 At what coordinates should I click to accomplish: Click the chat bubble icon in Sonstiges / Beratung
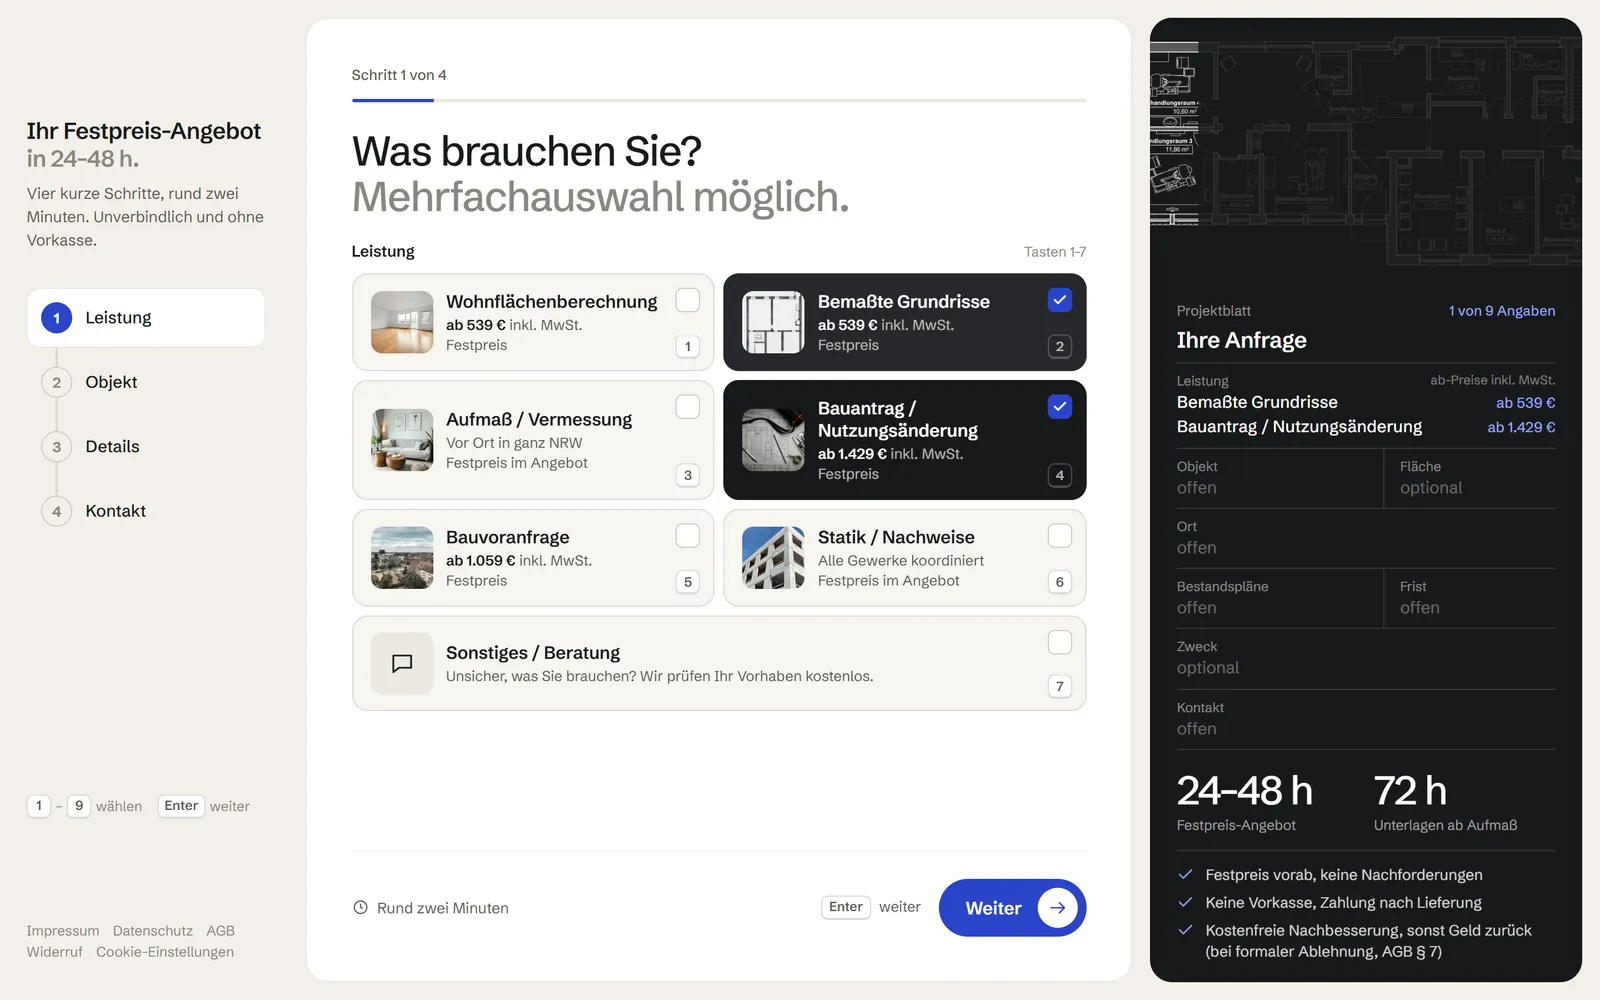point(402,663)
